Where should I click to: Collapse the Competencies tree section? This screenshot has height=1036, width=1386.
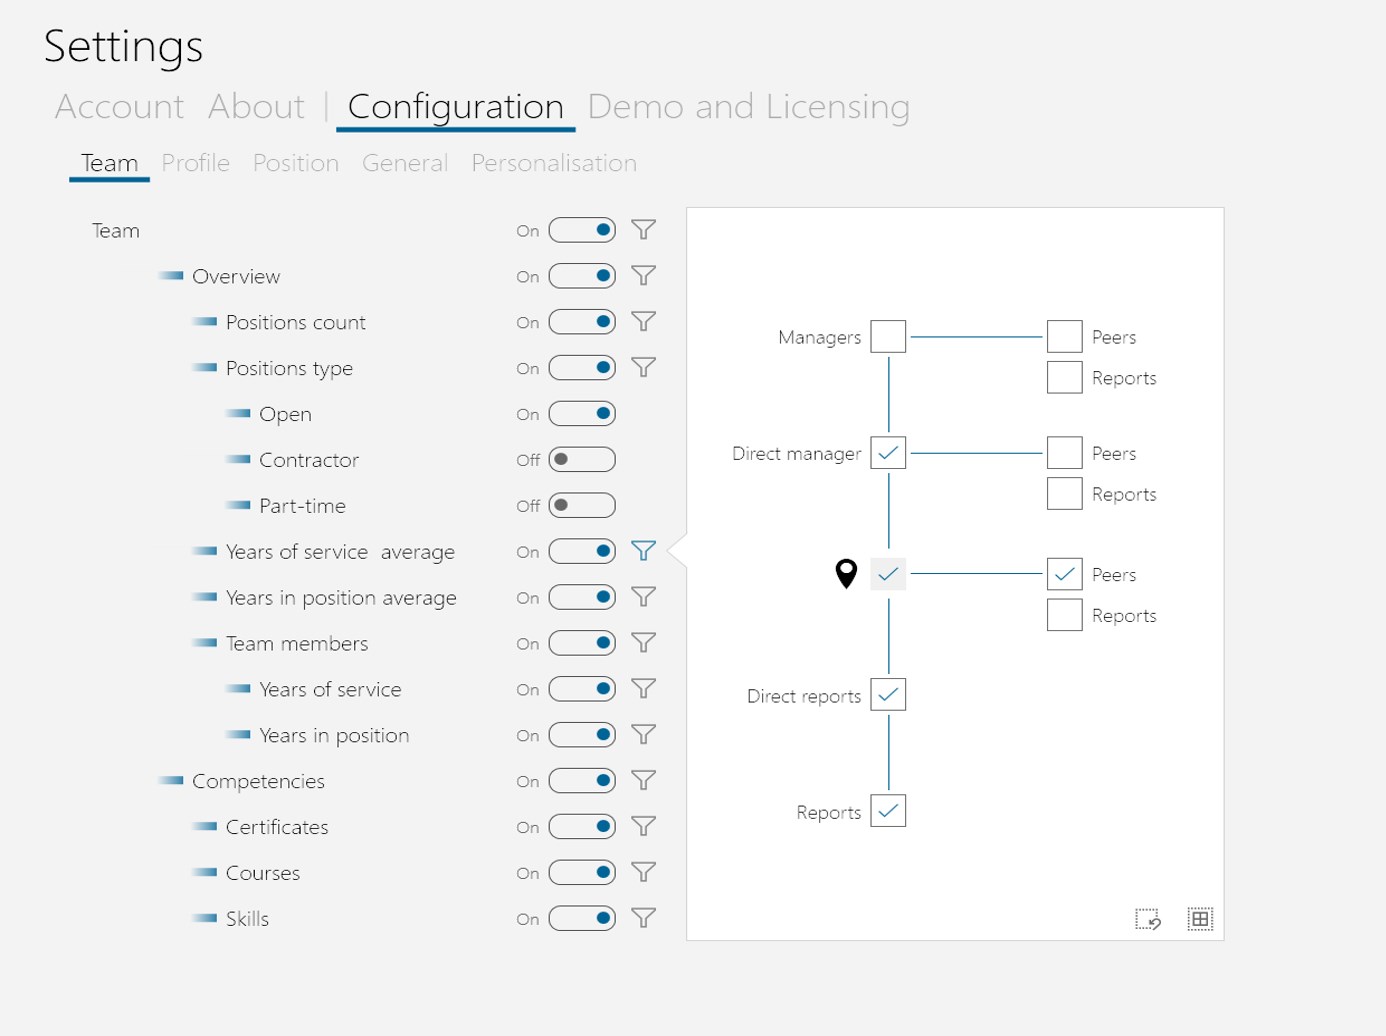tap(171, 781)
